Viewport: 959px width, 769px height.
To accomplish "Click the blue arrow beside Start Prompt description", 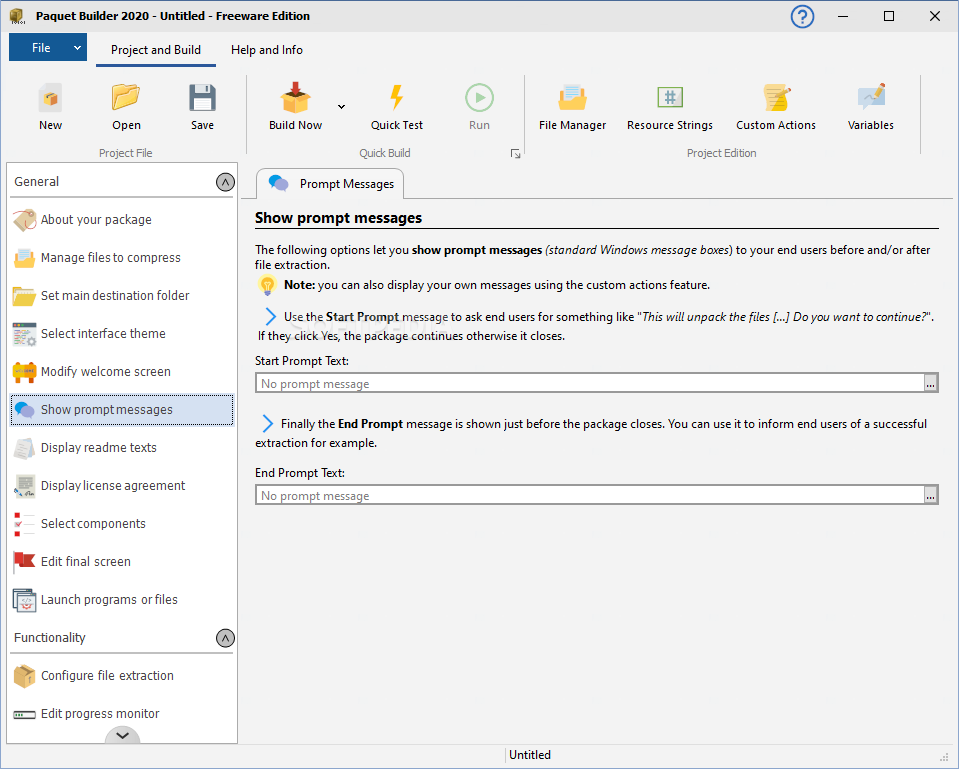I will tap(270, 316).
